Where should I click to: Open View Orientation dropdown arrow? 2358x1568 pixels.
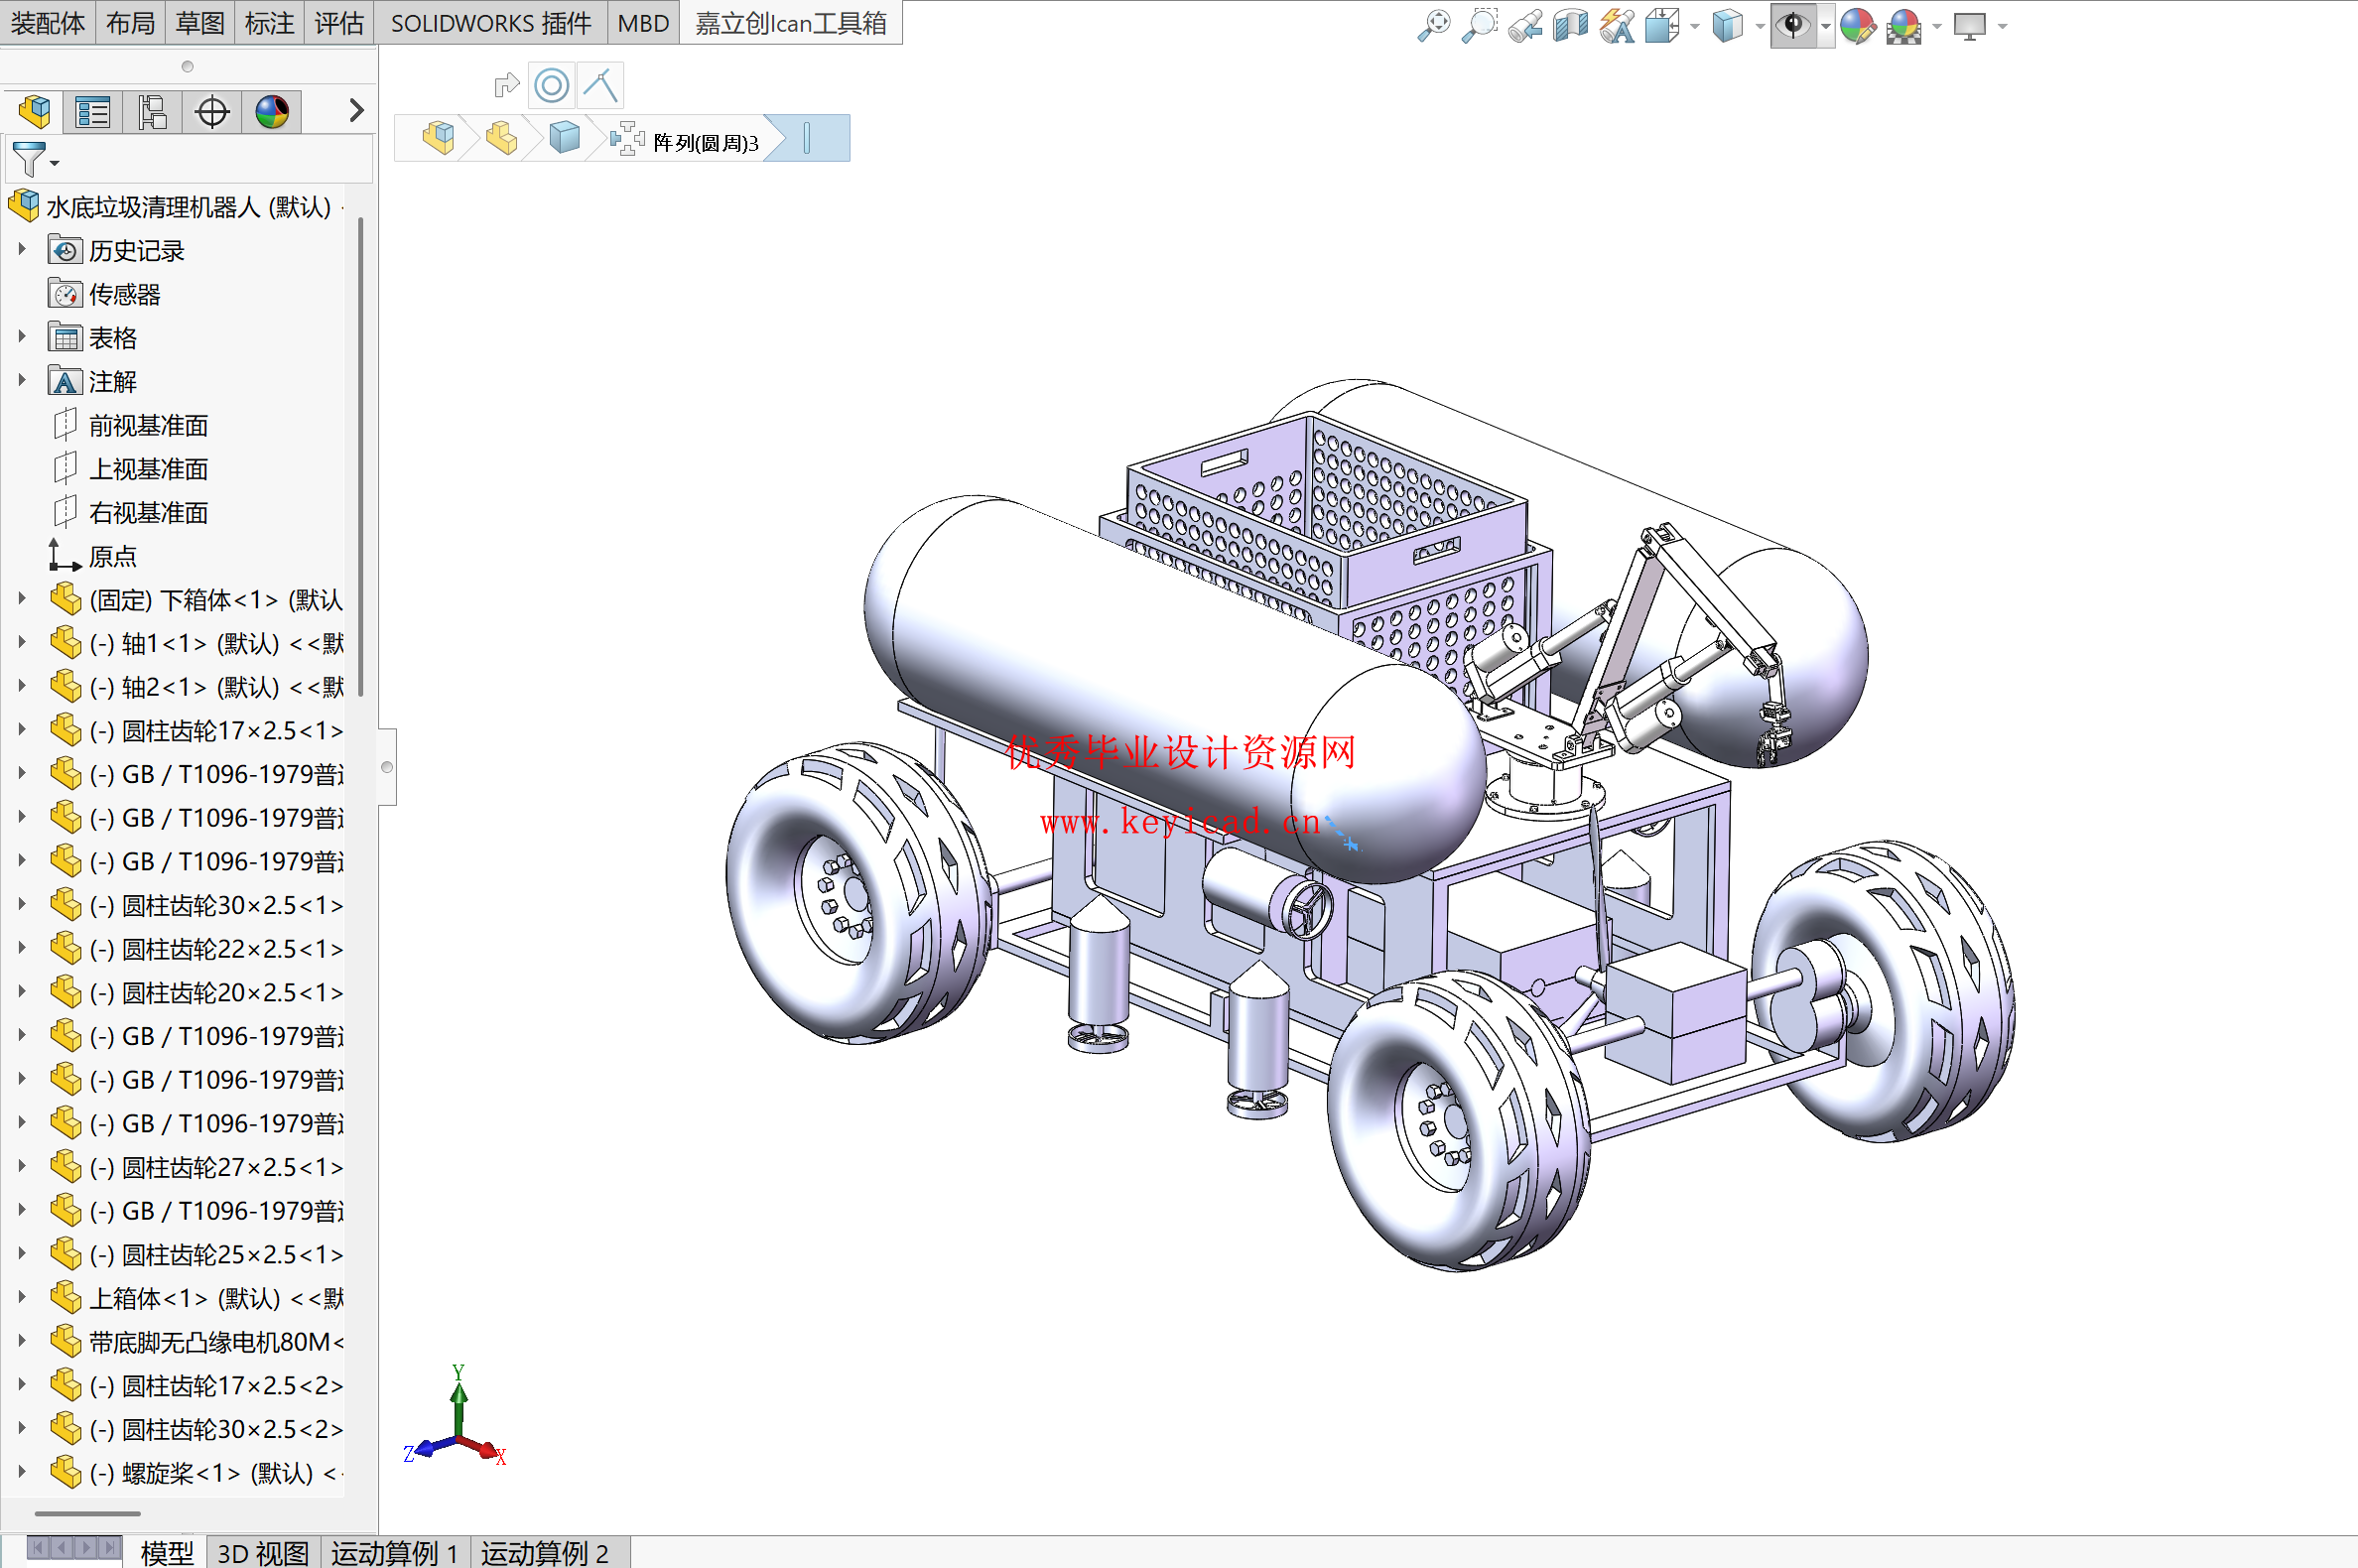coord(1694,27)
